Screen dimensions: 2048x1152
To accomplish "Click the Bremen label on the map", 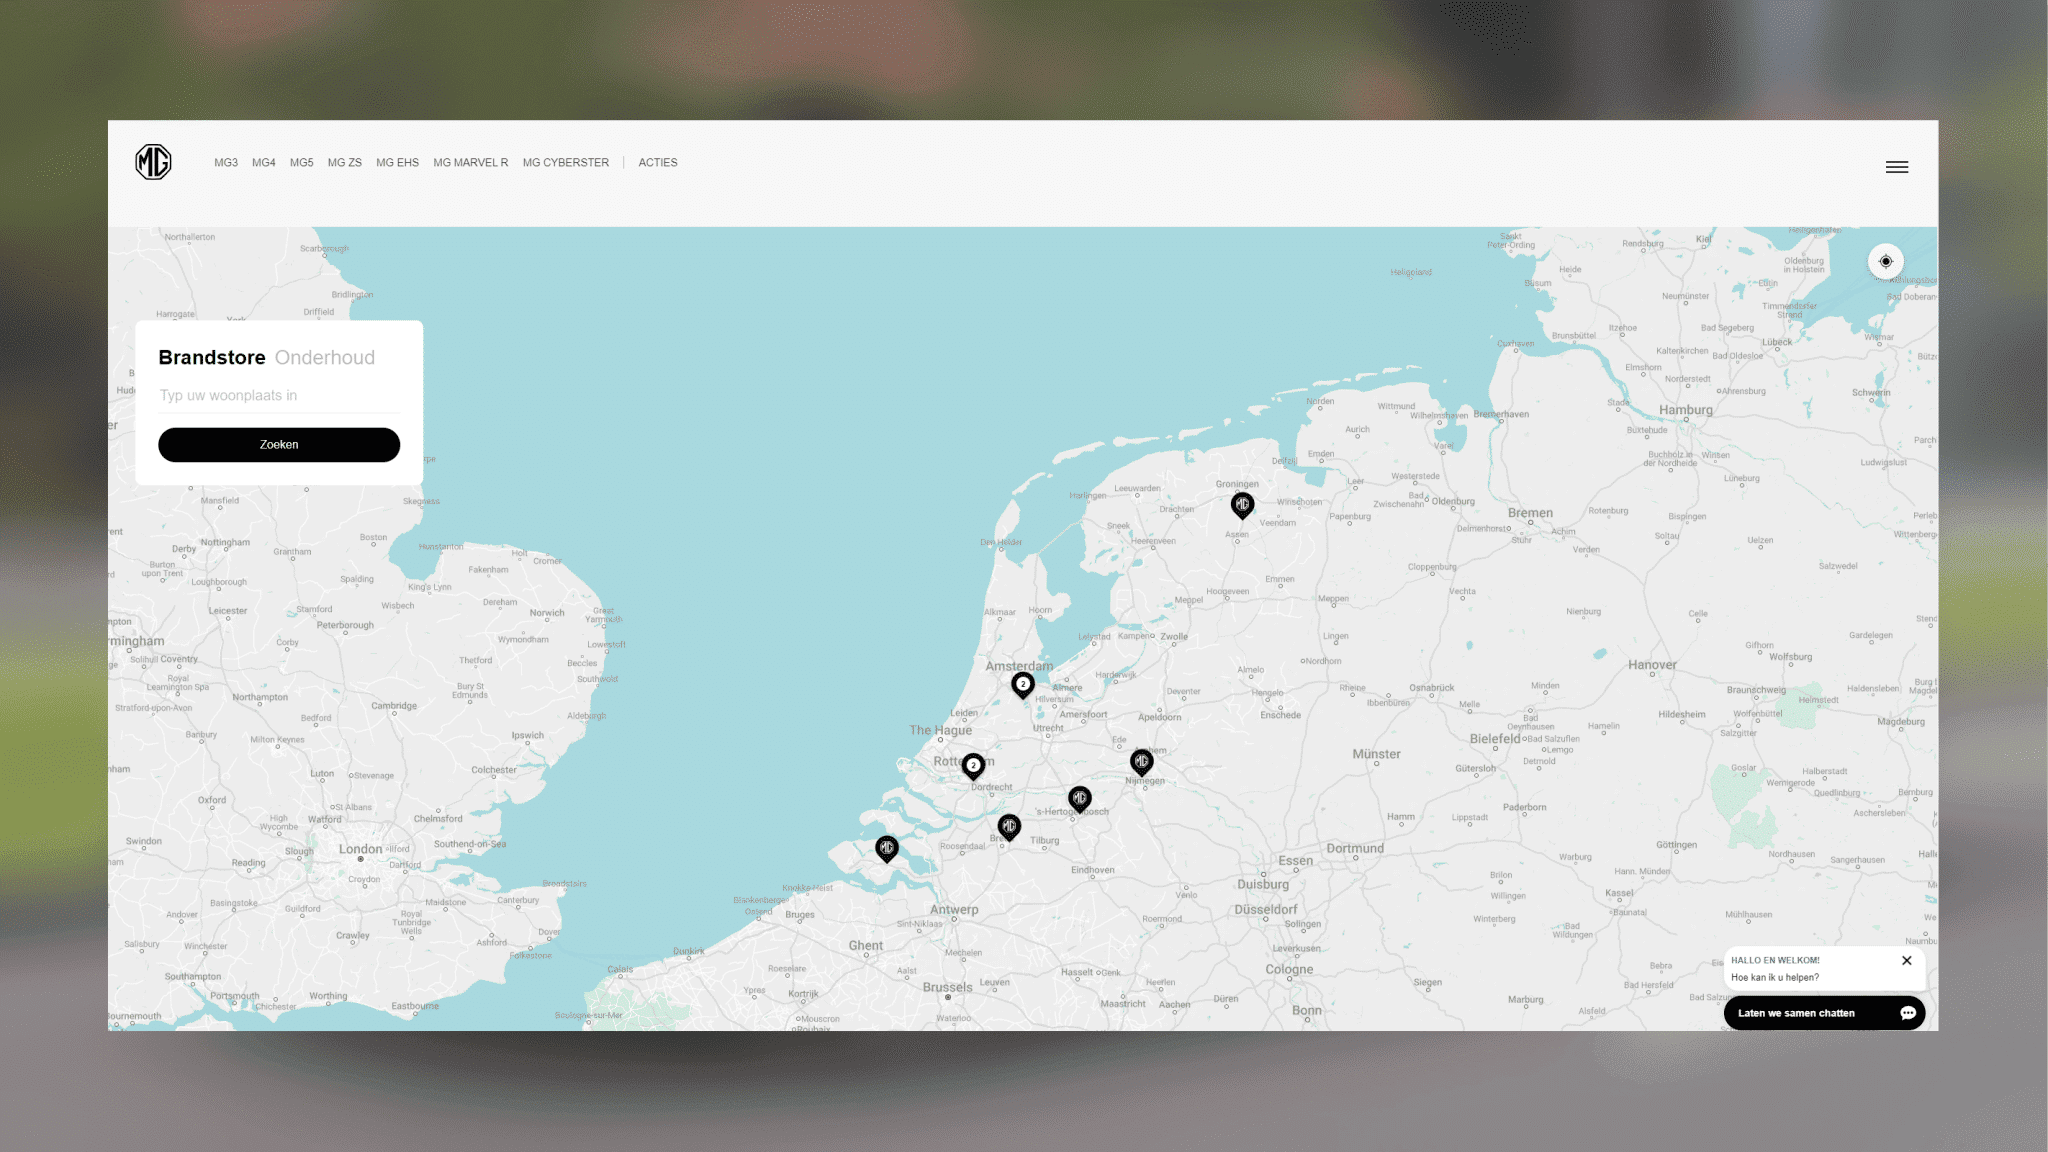I will pyautogui.click(x=1530, y=513).
